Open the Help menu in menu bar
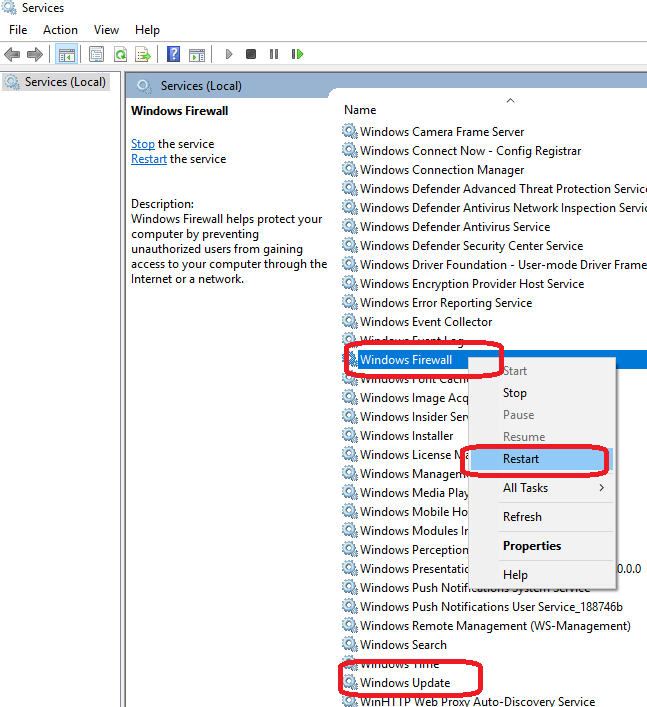647x707 pixels. (x=147, y=30)
